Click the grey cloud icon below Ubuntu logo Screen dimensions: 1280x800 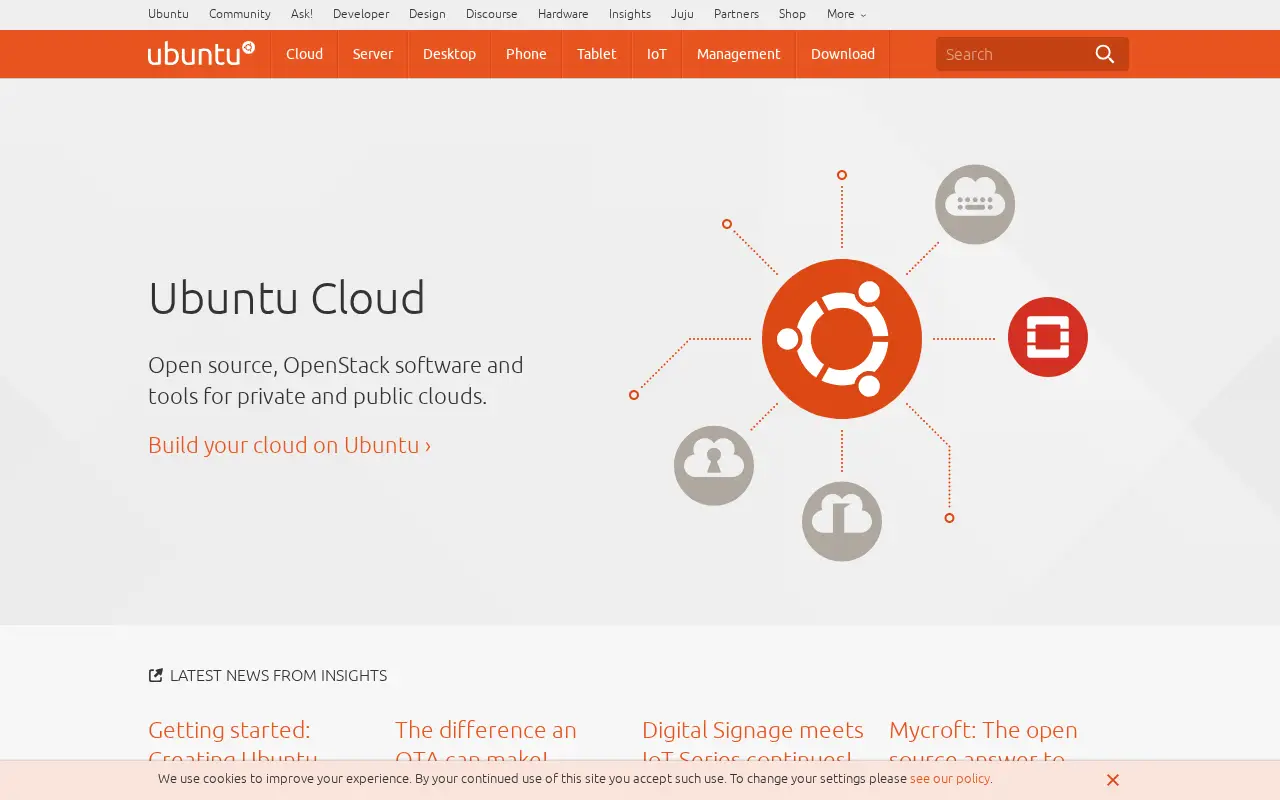pos(842,521)
